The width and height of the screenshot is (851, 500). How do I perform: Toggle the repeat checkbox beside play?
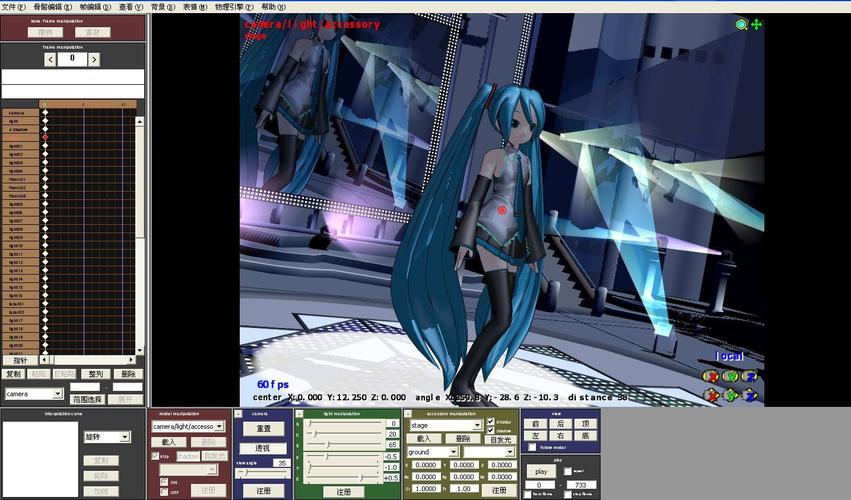567,471
